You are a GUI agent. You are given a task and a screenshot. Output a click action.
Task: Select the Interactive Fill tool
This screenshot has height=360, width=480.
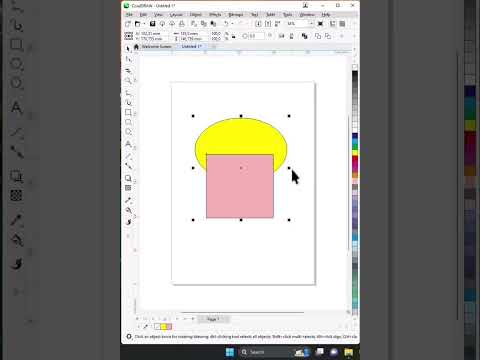pos(128,210)
